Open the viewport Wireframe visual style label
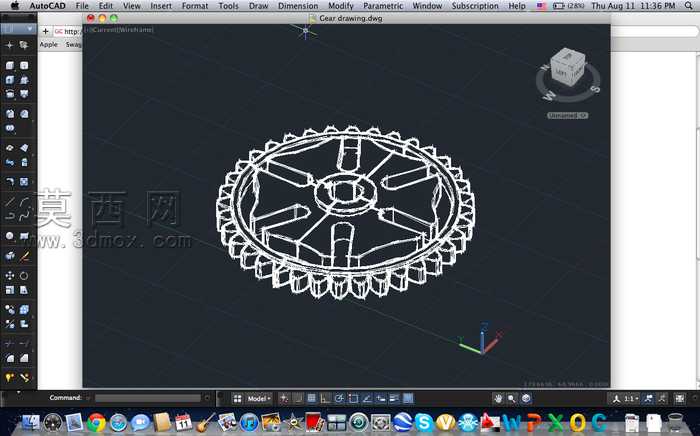This screenshot has width=700, height=436. click(138, 29)
